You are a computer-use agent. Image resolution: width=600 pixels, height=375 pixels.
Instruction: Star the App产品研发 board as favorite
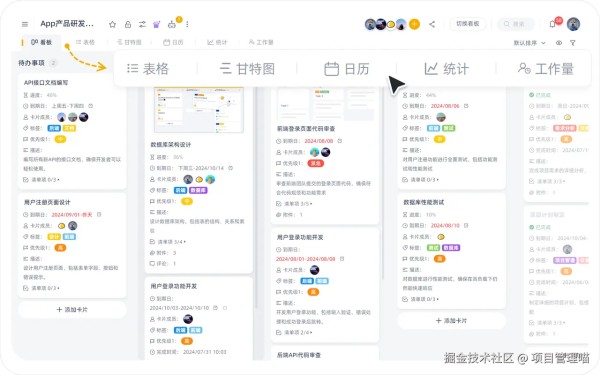(x=112, y=24)
